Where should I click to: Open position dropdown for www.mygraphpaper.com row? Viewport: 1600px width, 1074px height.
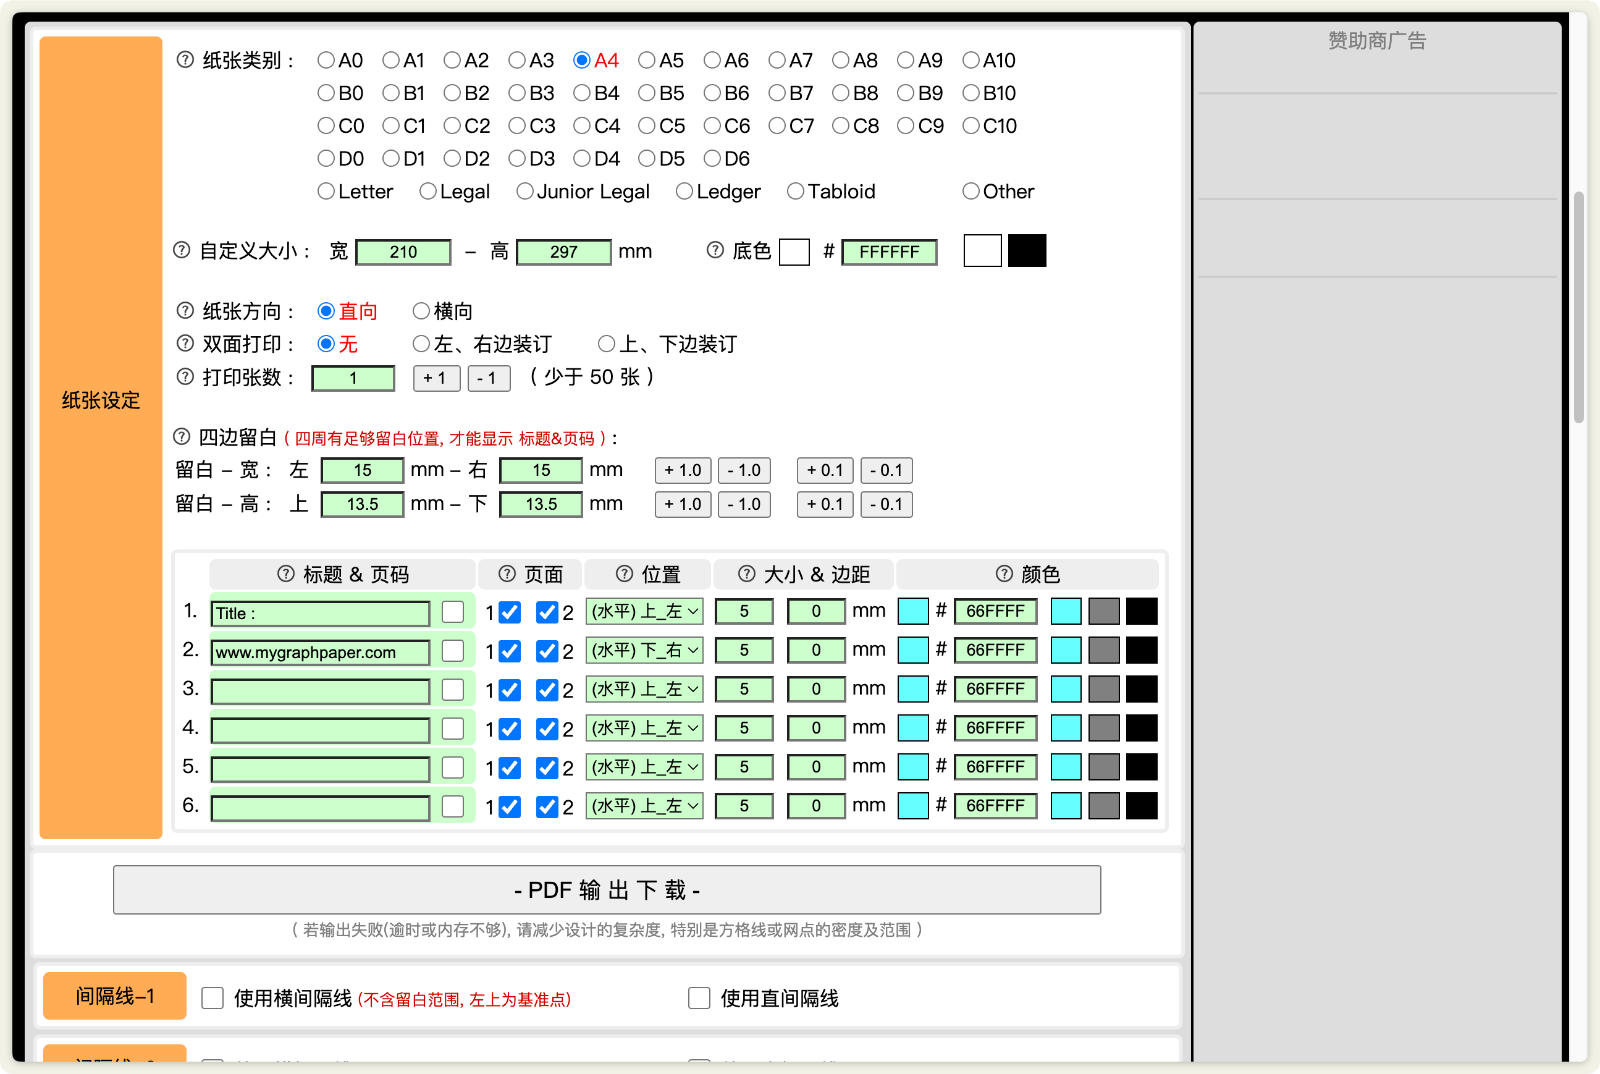pos(644,650)
